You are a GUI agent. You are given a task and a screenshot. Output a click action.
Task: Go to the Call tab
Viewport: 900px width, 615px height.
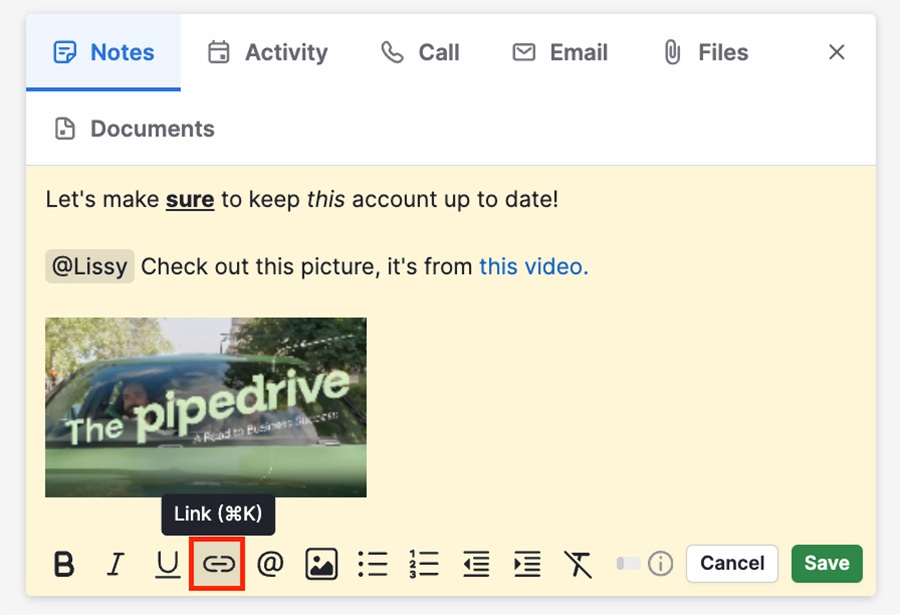pyautogui.click(x=420, y=52)
